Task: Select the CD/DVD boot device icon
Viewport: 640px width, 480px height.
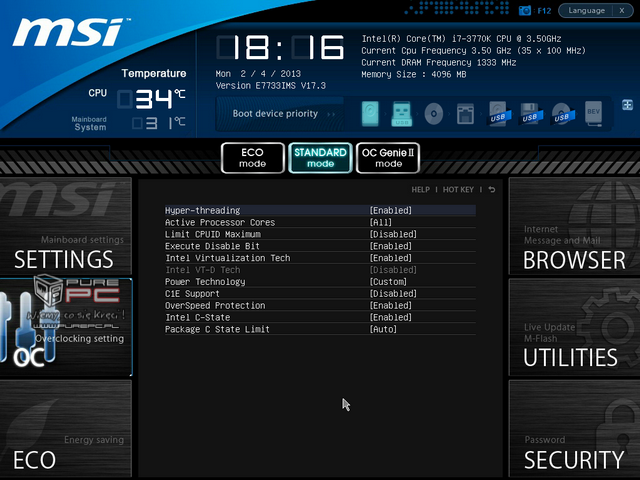Action: coord(433,113)
